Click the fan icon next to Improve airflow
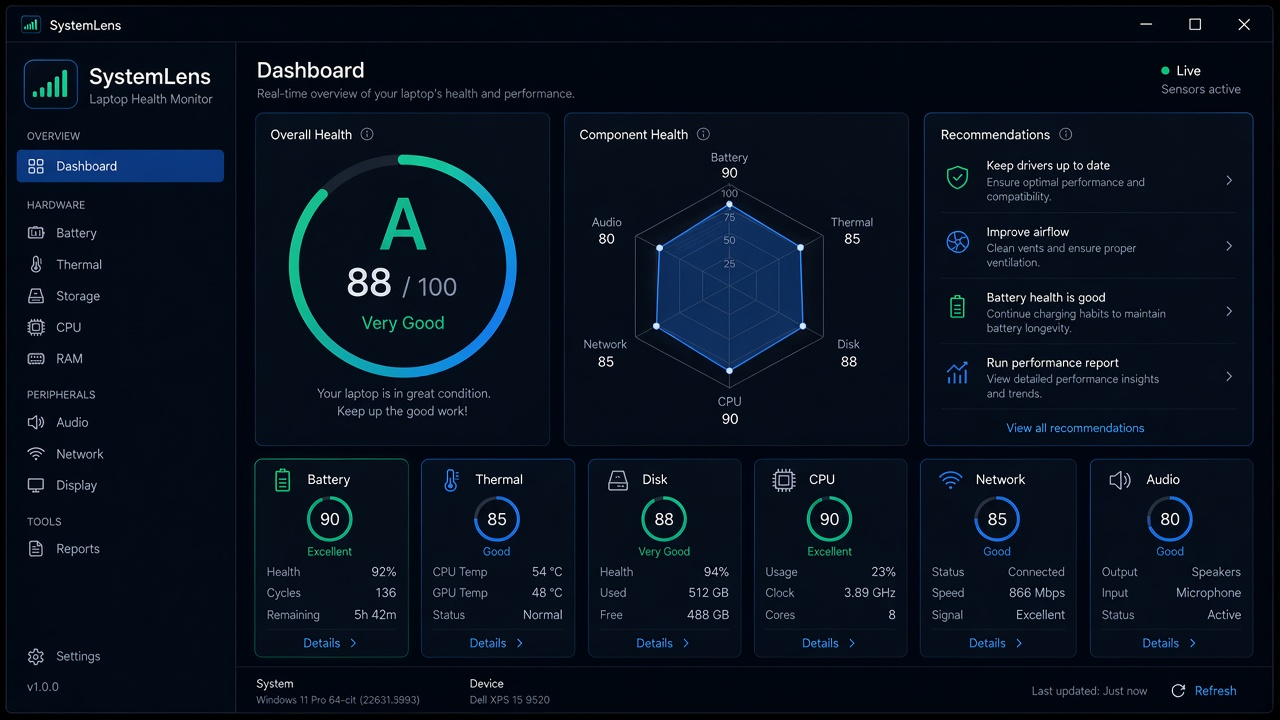Screen dimensions: 1280x720 957,241
